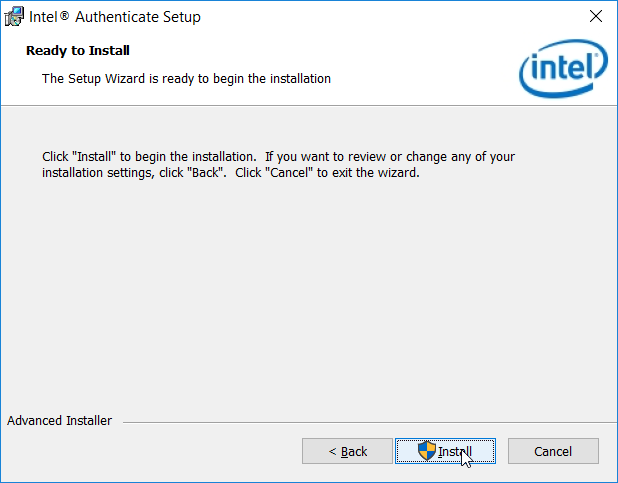Click the UAC shield icon on Install button
The image size is (618, 483).
[x=427, y=451]
